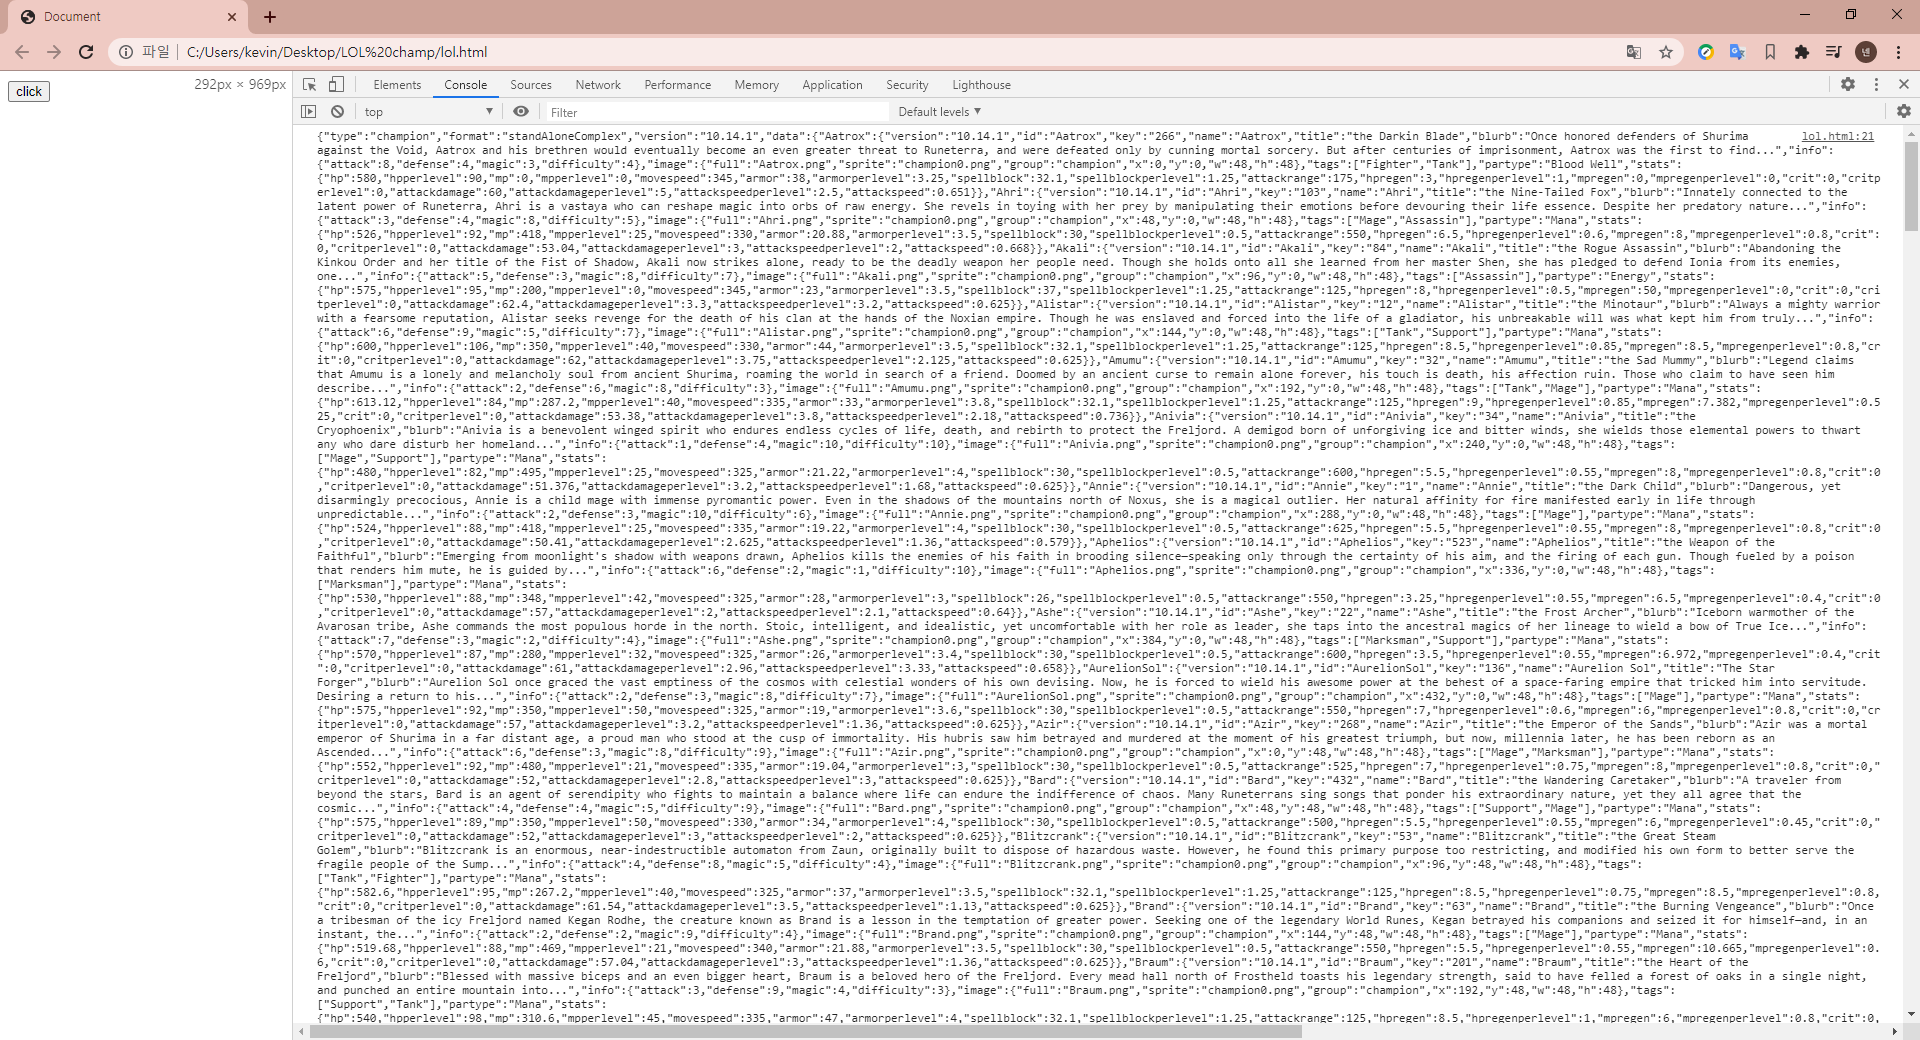Click the scroll-down arrow of console scrollbar
The image size is (1920, 1040).
1911,1014
